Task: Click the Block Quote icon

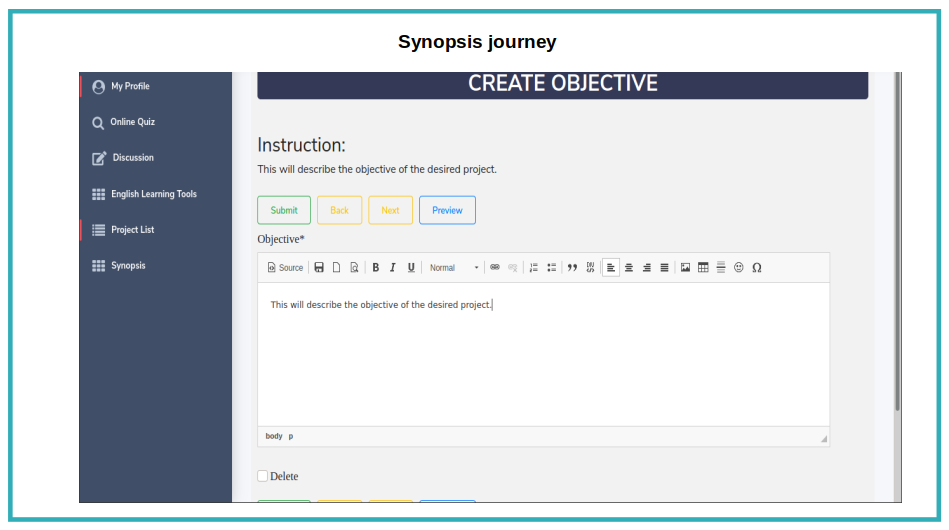Action: coord(572,267)
